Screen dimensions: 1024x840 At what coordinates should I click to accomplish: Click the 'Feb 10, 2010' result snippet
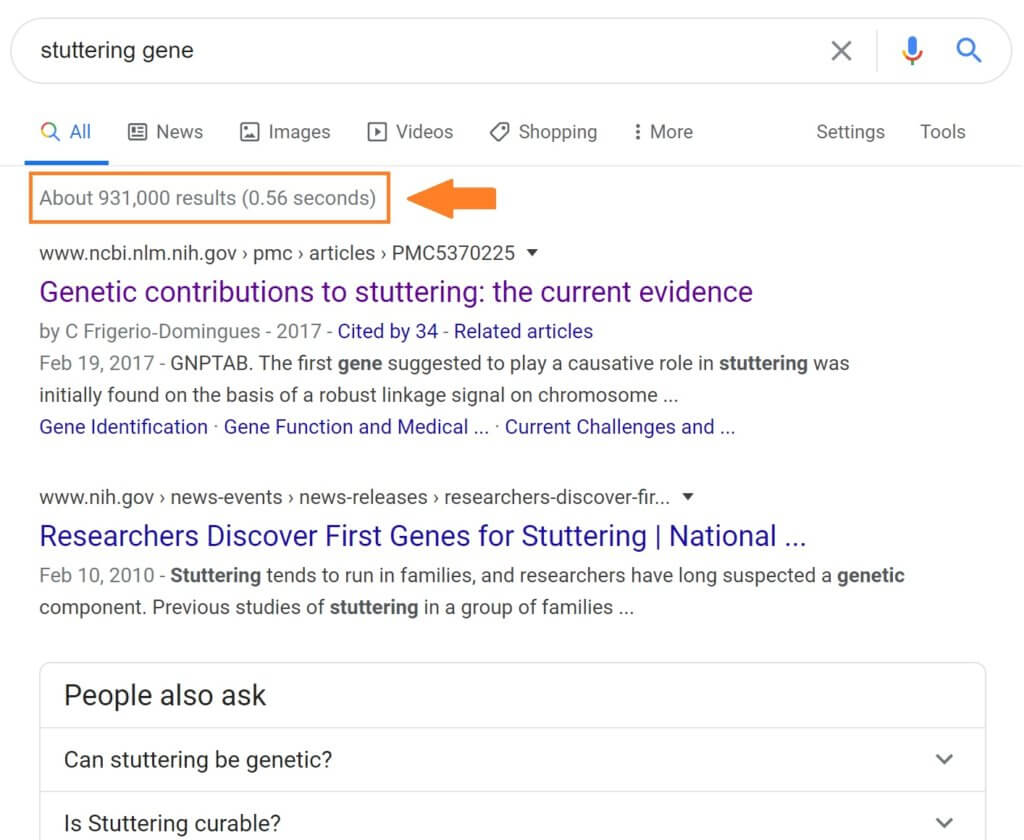coord(472,591)
